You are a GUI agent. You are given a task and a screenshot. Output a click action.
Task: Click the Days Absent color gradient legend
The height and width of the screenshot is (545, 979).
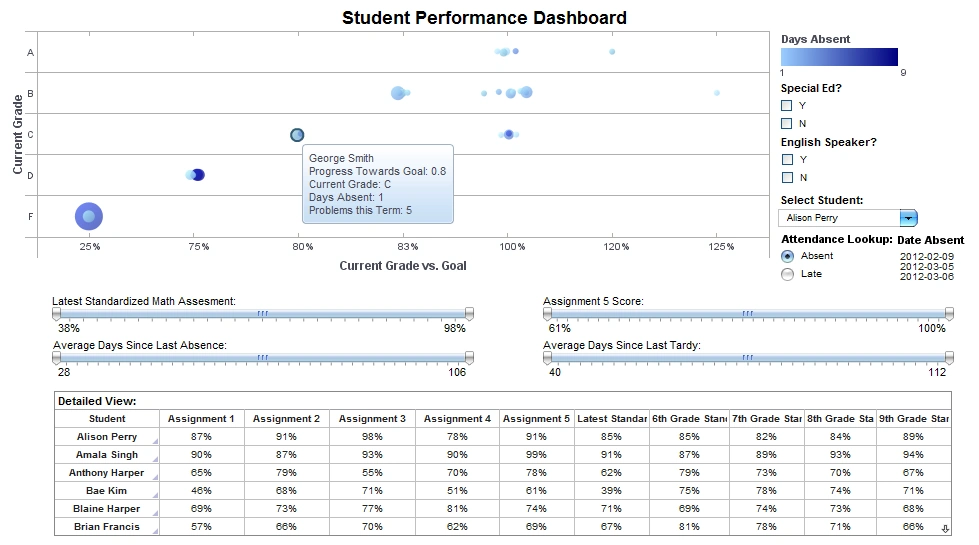(x=839, y=57)
